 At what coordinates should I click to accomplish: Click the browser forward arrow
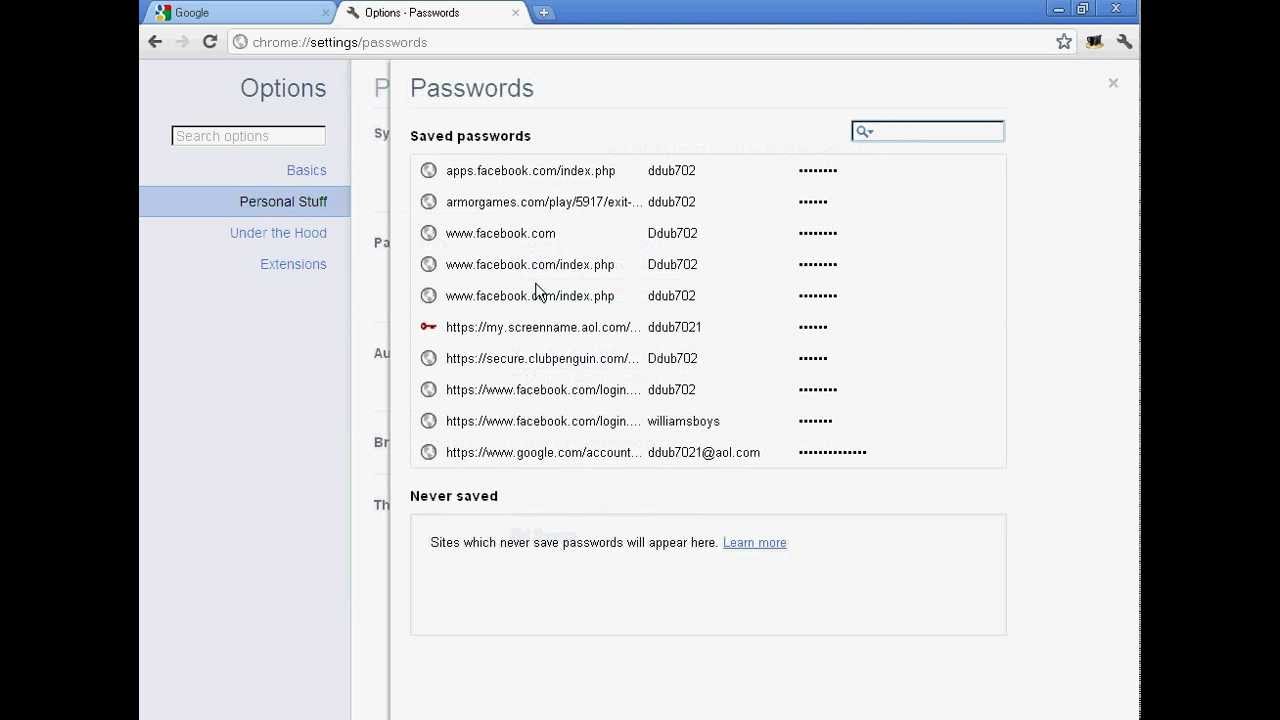click(x=182, y=42)
